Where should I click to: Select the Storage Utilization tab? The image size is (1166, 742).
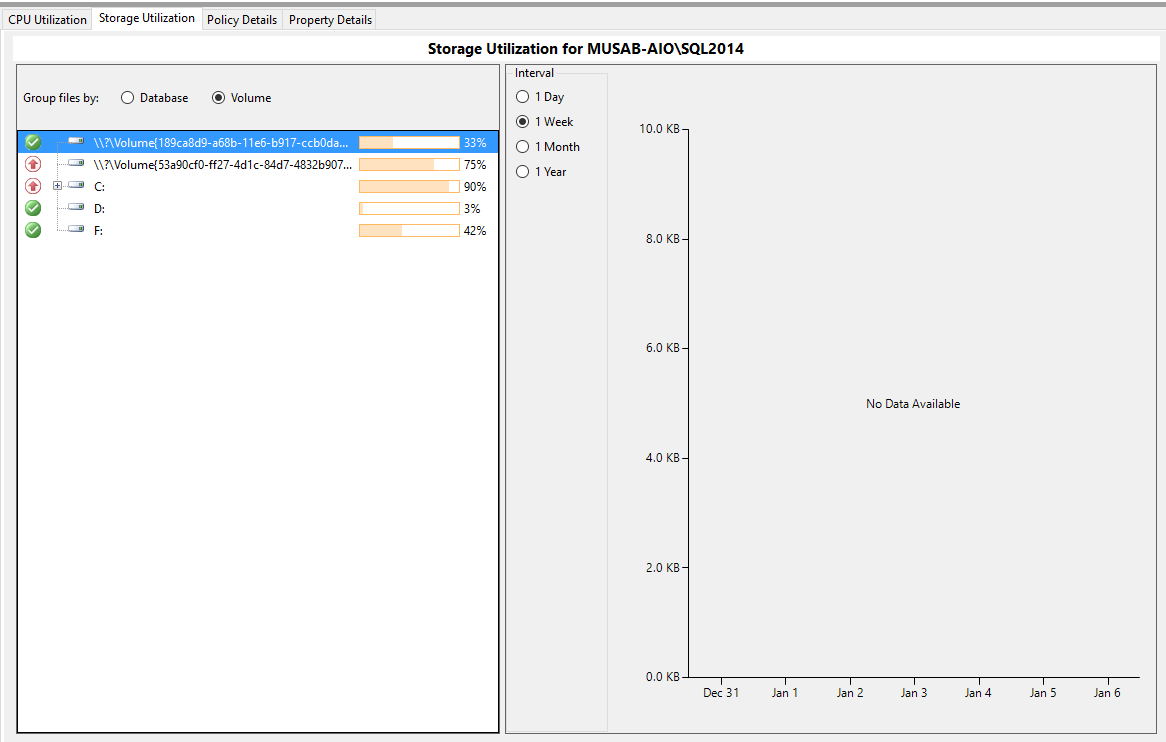[x=146, y=18]
